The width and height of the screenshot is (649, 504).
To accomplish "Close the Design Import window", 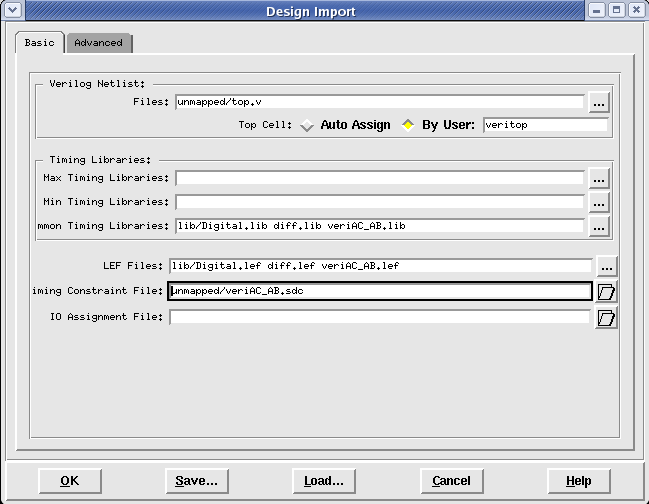I will click(636, 10).
